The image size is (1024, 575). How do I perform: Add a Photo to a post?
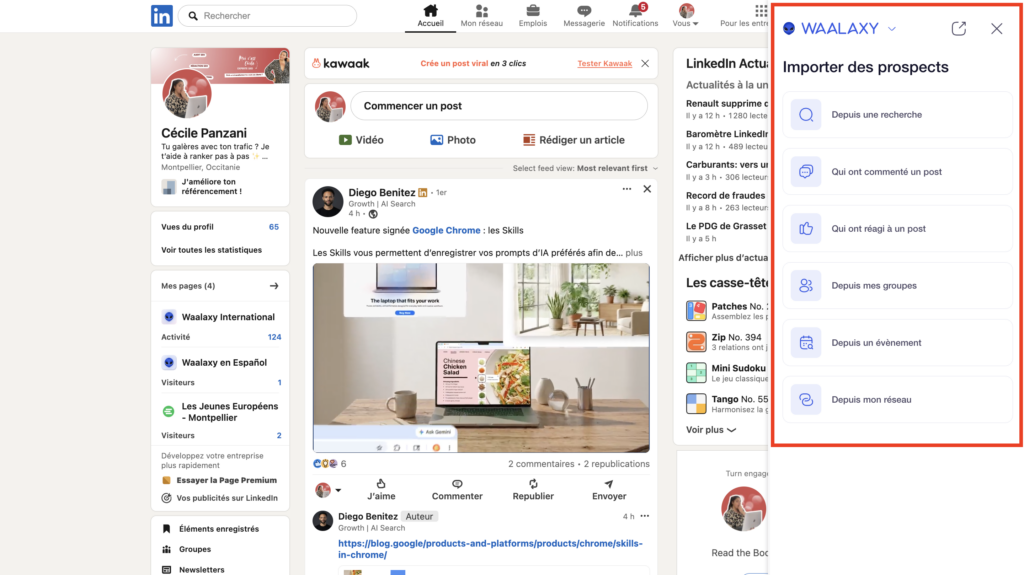(453, 140)
